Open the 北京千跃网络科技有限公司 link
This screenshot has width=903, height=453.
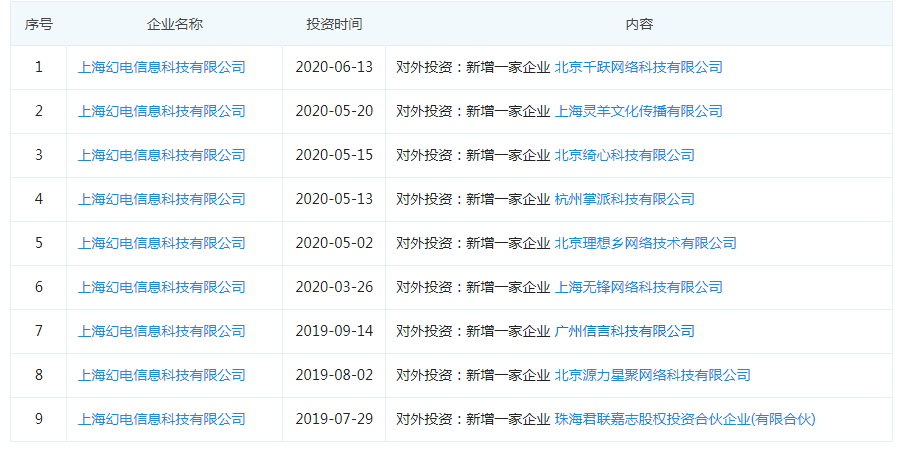tap(638, 67)
